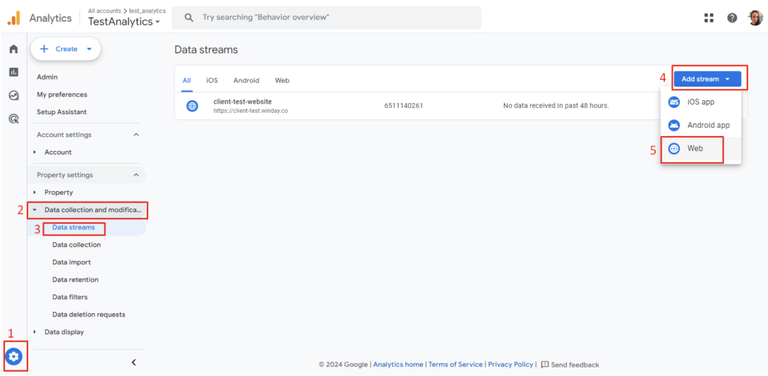Click the Web globe icon in dropdown
This screenshot has height=376, width=768.
pyautogui.click(x=674, y=148)
